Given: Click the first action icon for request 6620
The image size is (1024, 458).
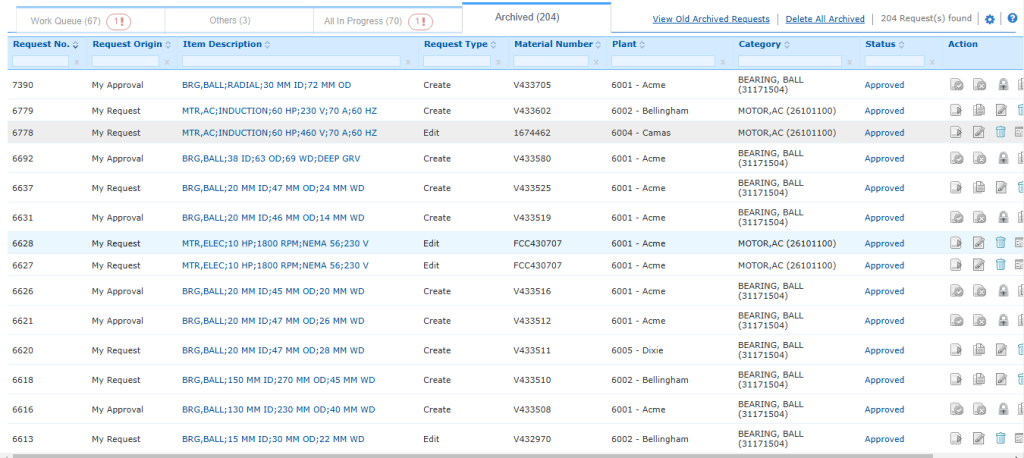Looking at the screenshot, I should 957,350.
